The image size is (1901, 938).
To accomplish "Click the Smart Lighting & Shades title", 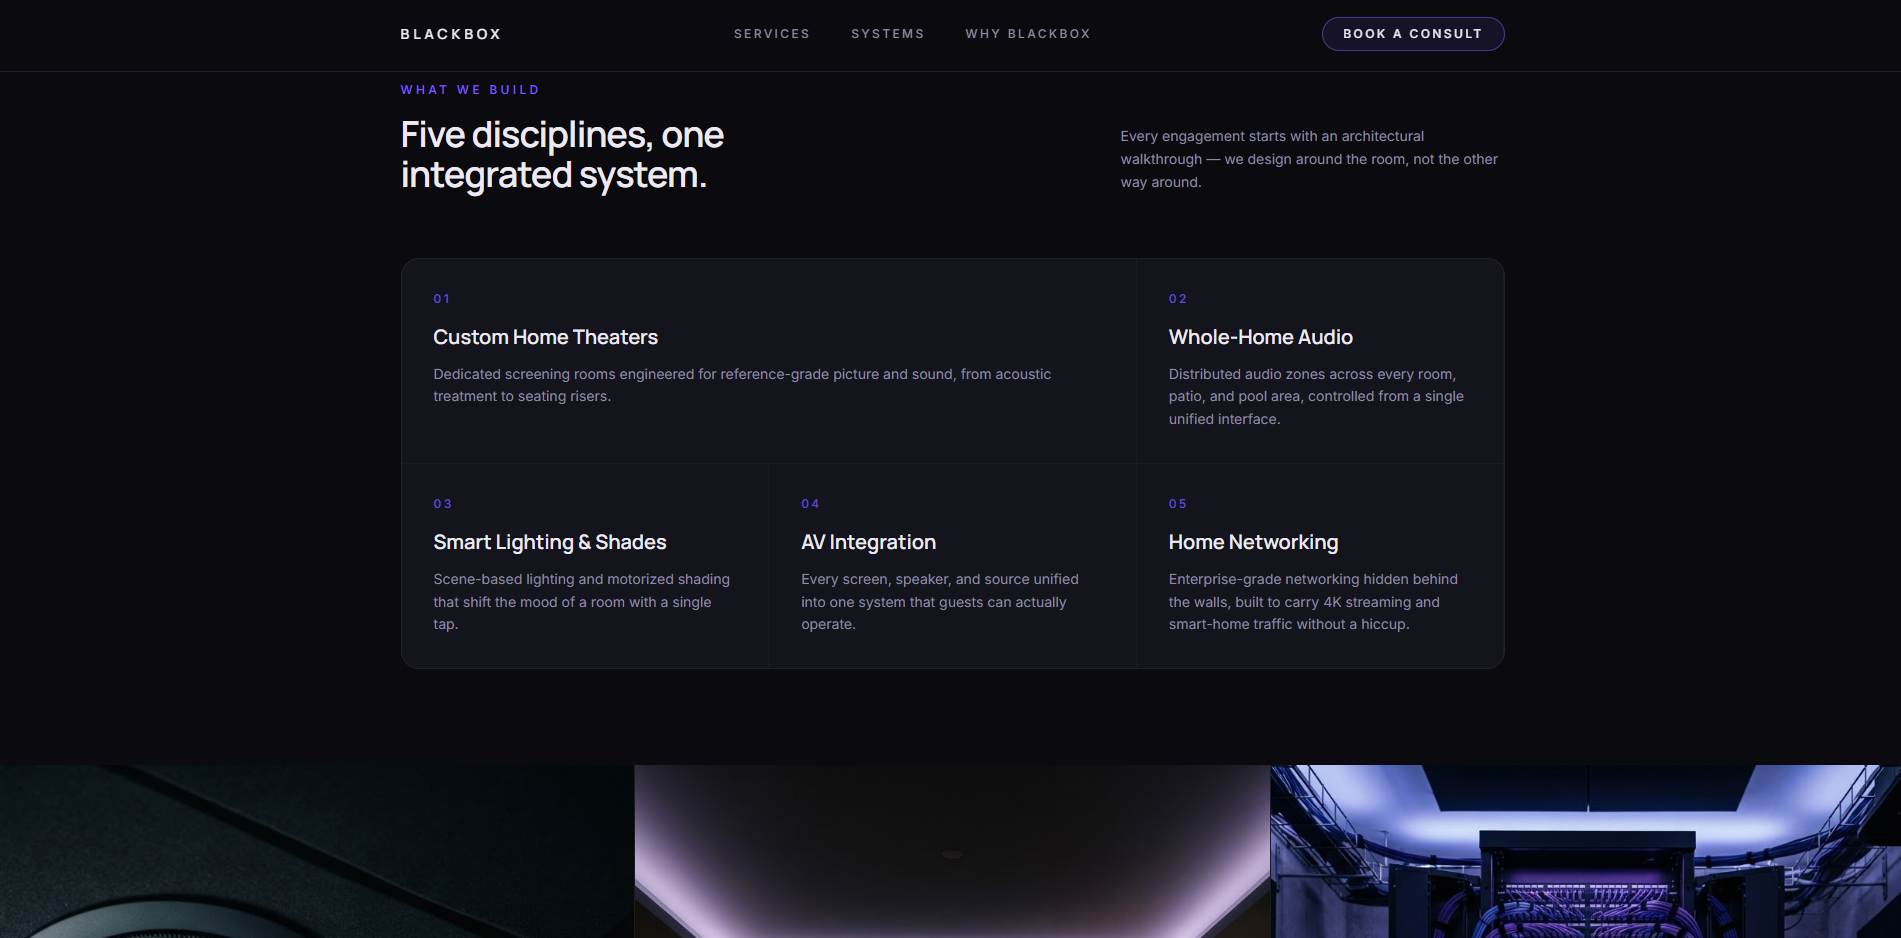I will (550, 542).
